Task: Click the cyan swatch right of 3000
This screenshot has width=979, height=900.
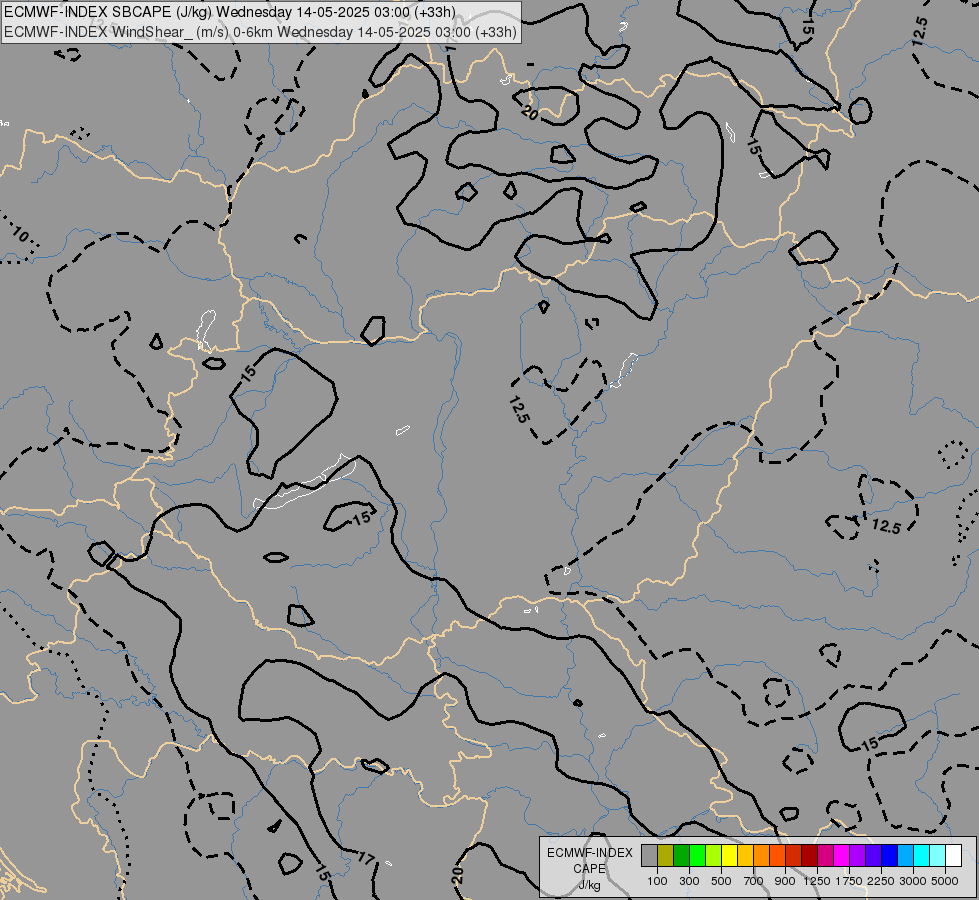Action: coord(922,855)
